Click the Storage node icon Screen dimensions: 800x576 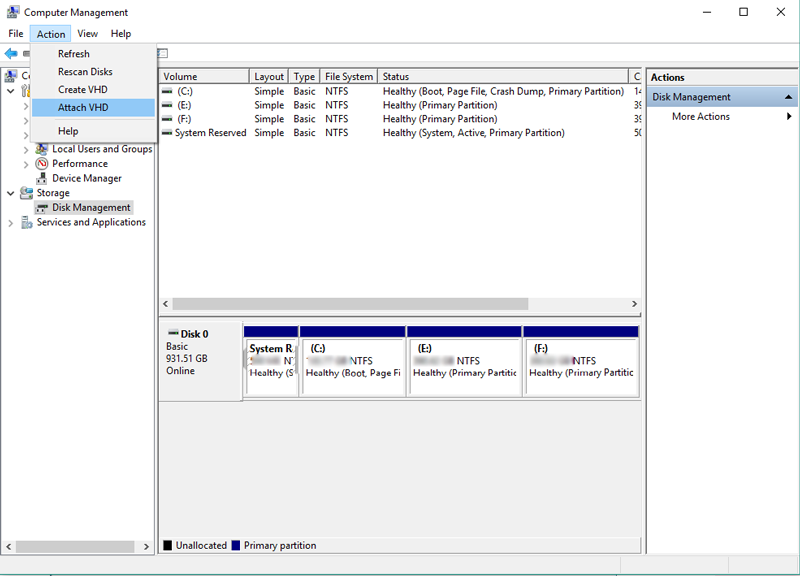point(27,193)
